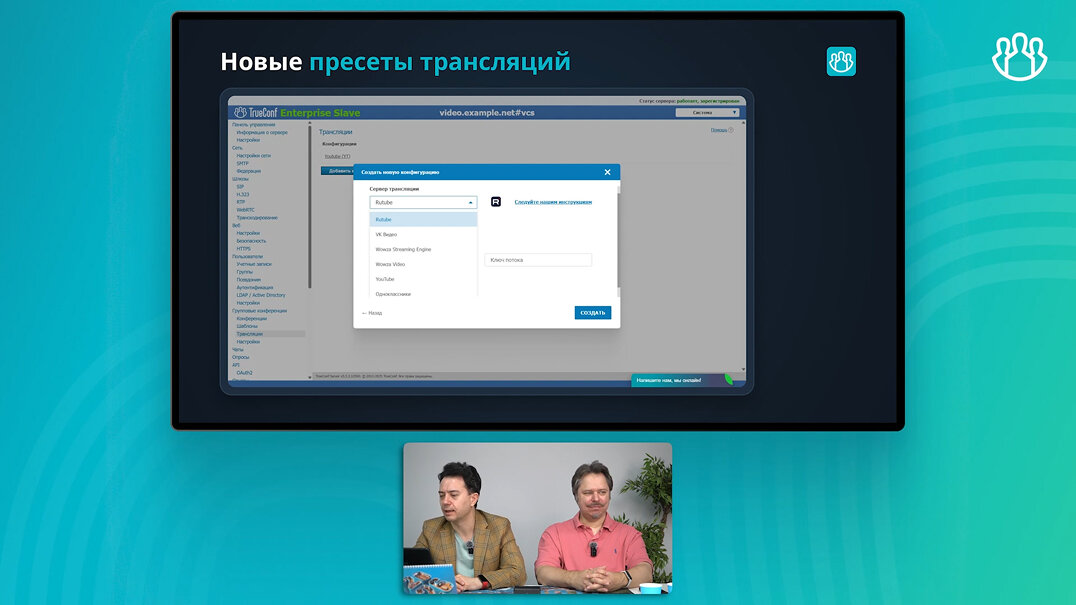Open Шаблоны in sidebar
The width and height of the screenshot is (1076, 605).
click(x=247, y=326)
